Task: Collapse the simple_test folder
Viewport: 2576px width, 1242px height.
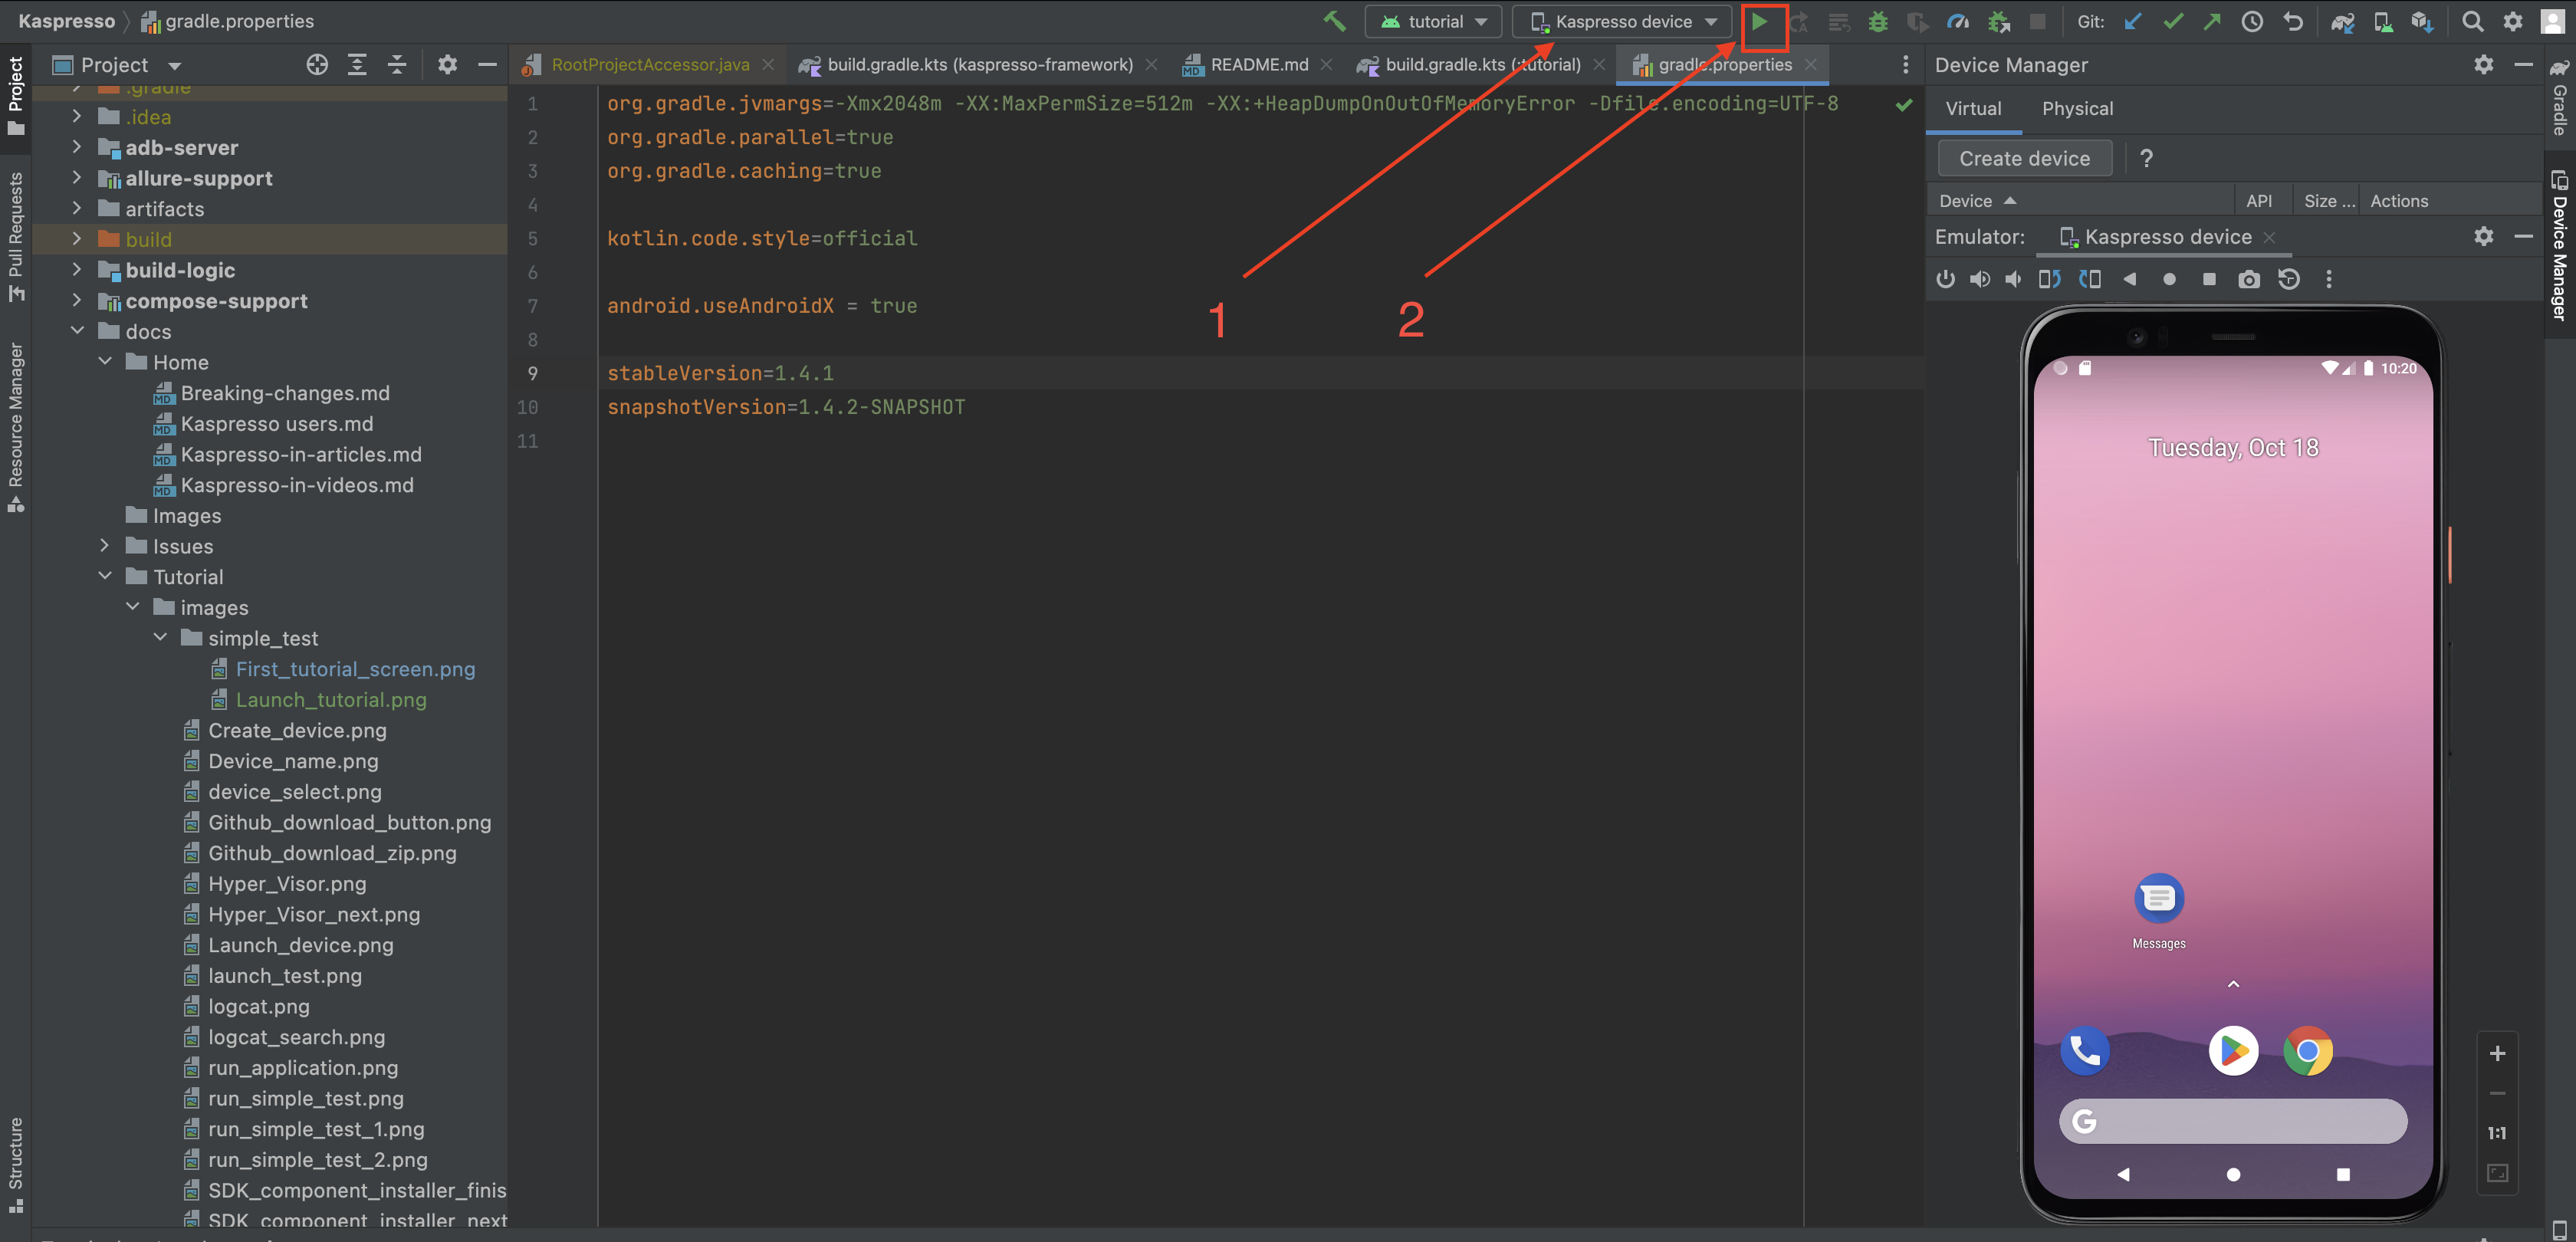Action: tap(160, 638)
